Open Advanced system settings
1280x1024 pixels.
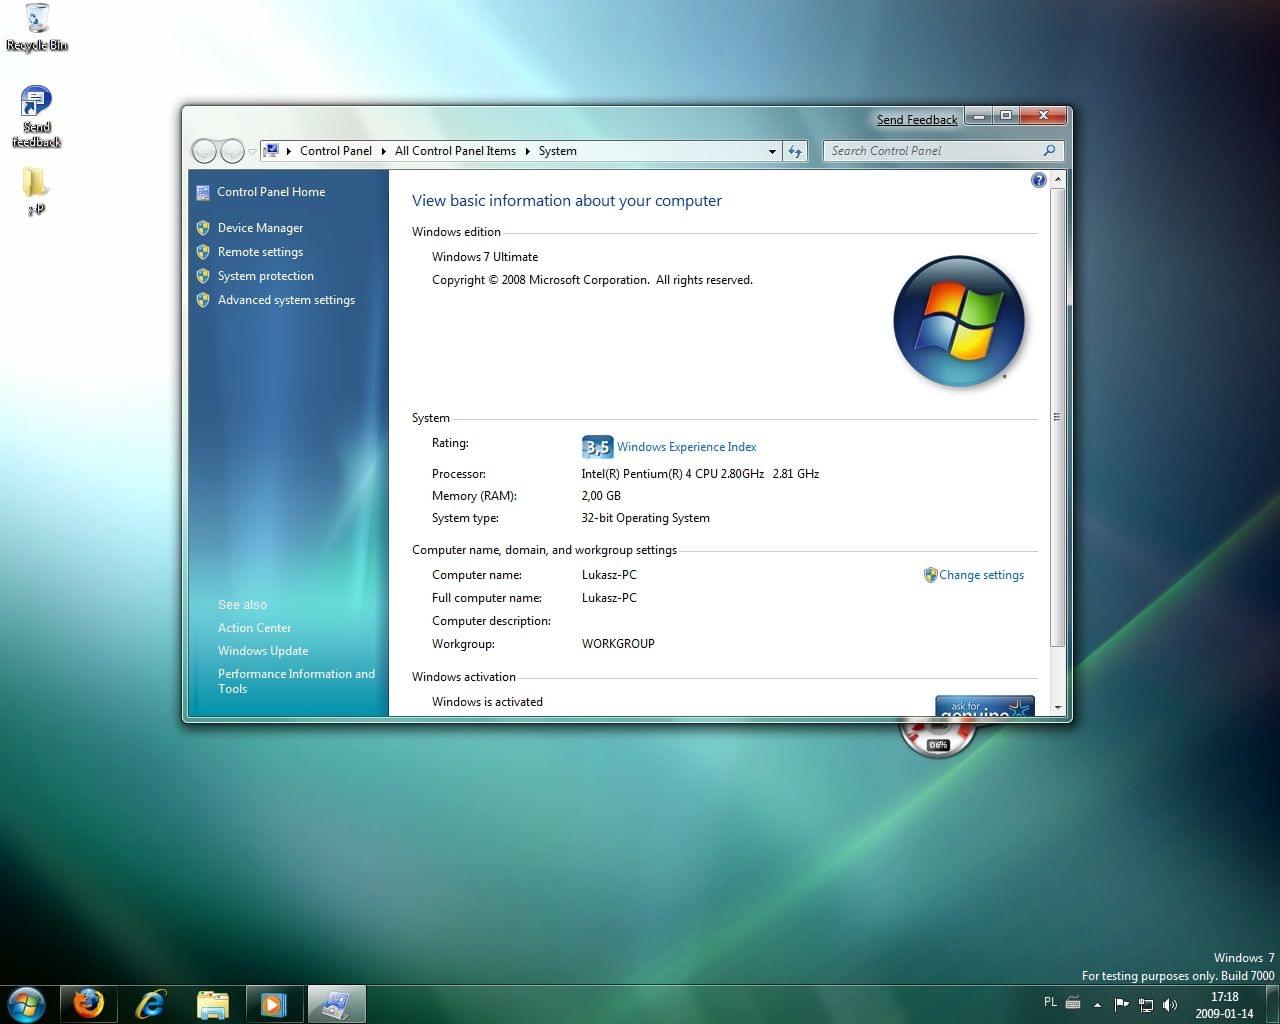pos(286,300)
